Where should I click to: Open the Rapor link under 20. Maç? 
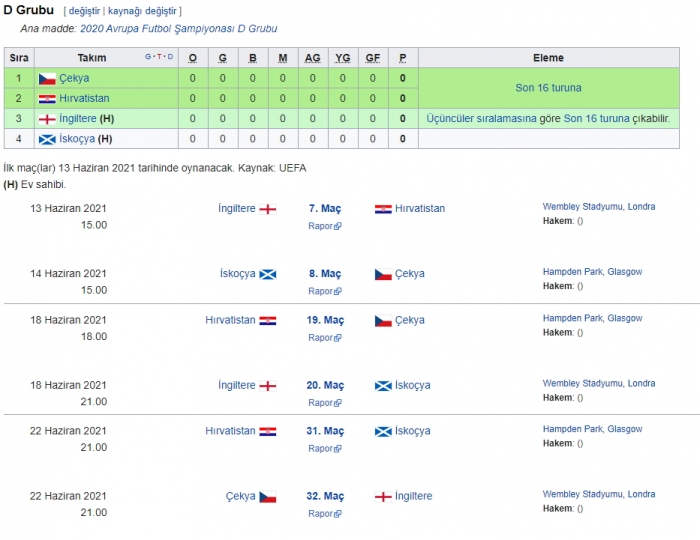pyautogui.click(x=321, y=403)
